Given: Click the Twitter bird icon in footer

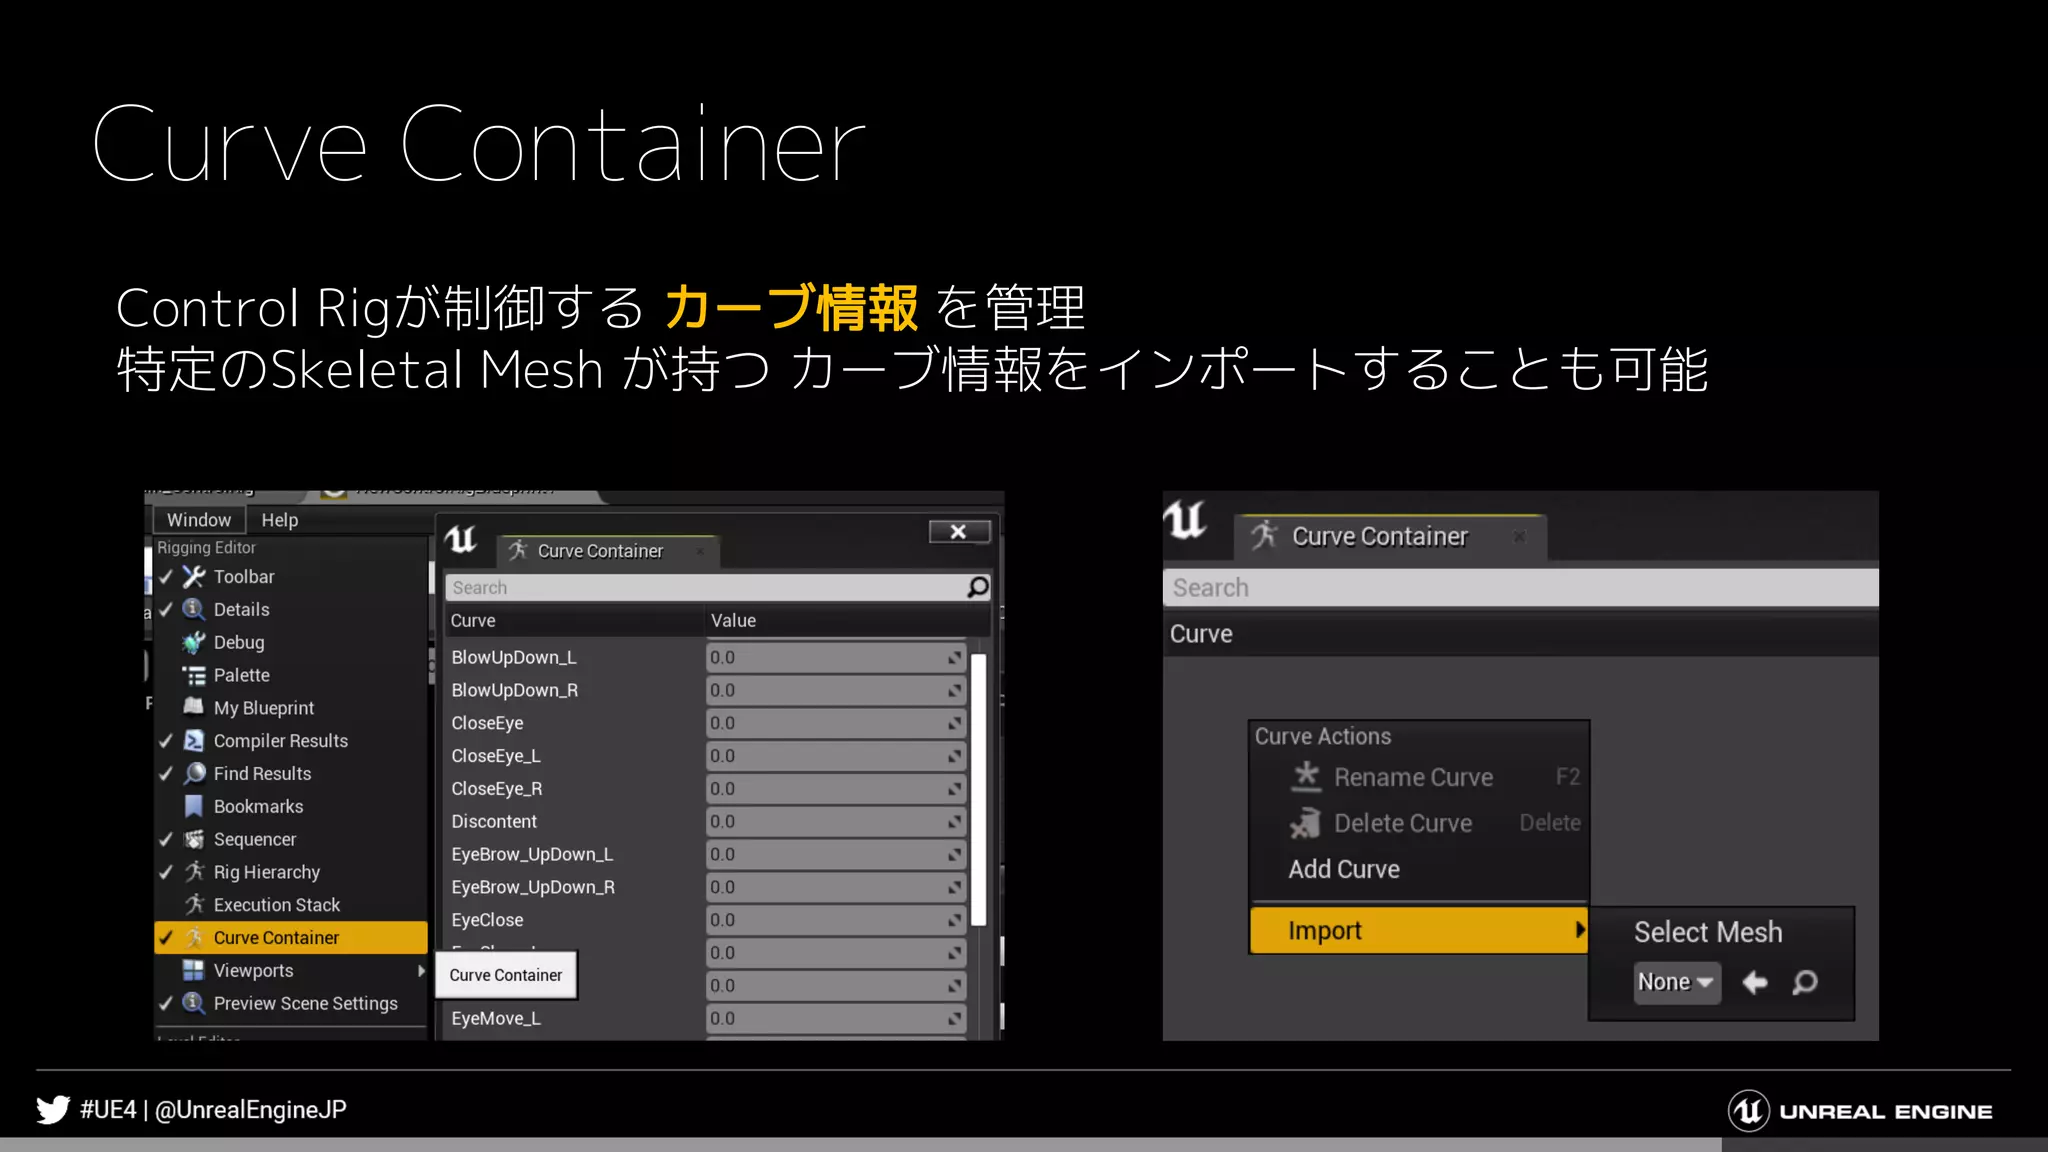Looking at the screenshot, I should 53,1110.
